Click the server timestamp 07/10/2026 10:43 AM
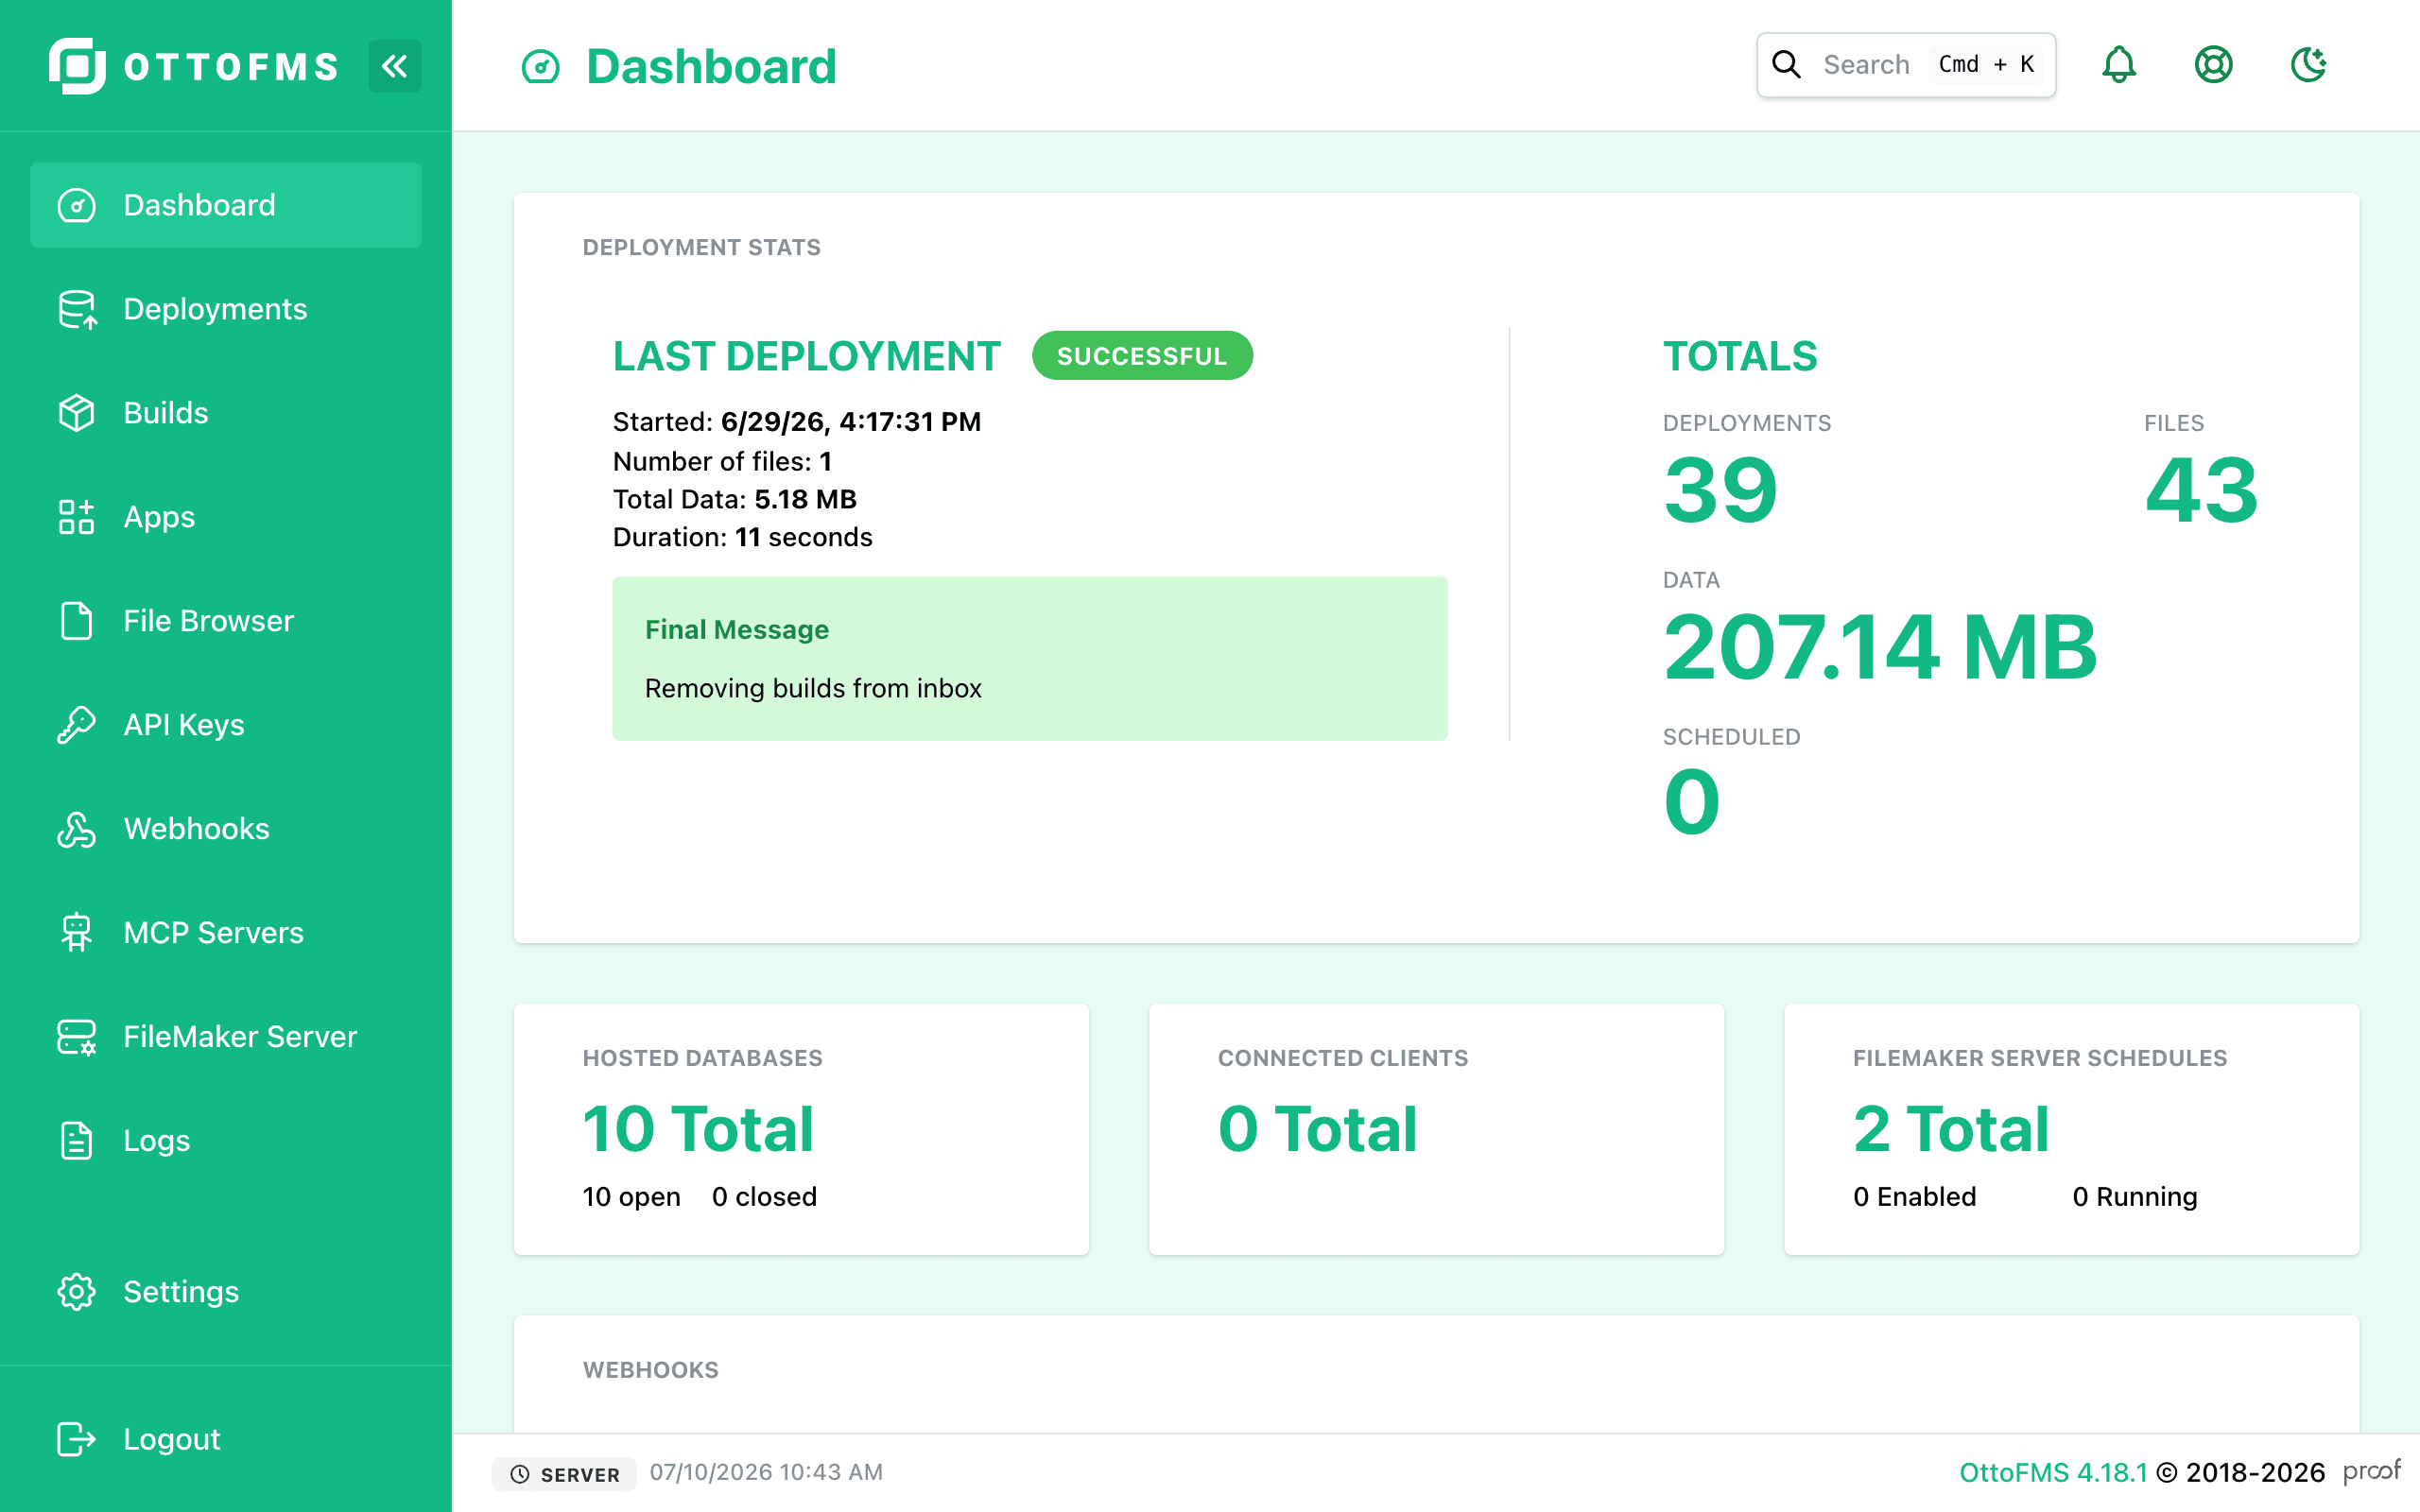 (766, 1472)
